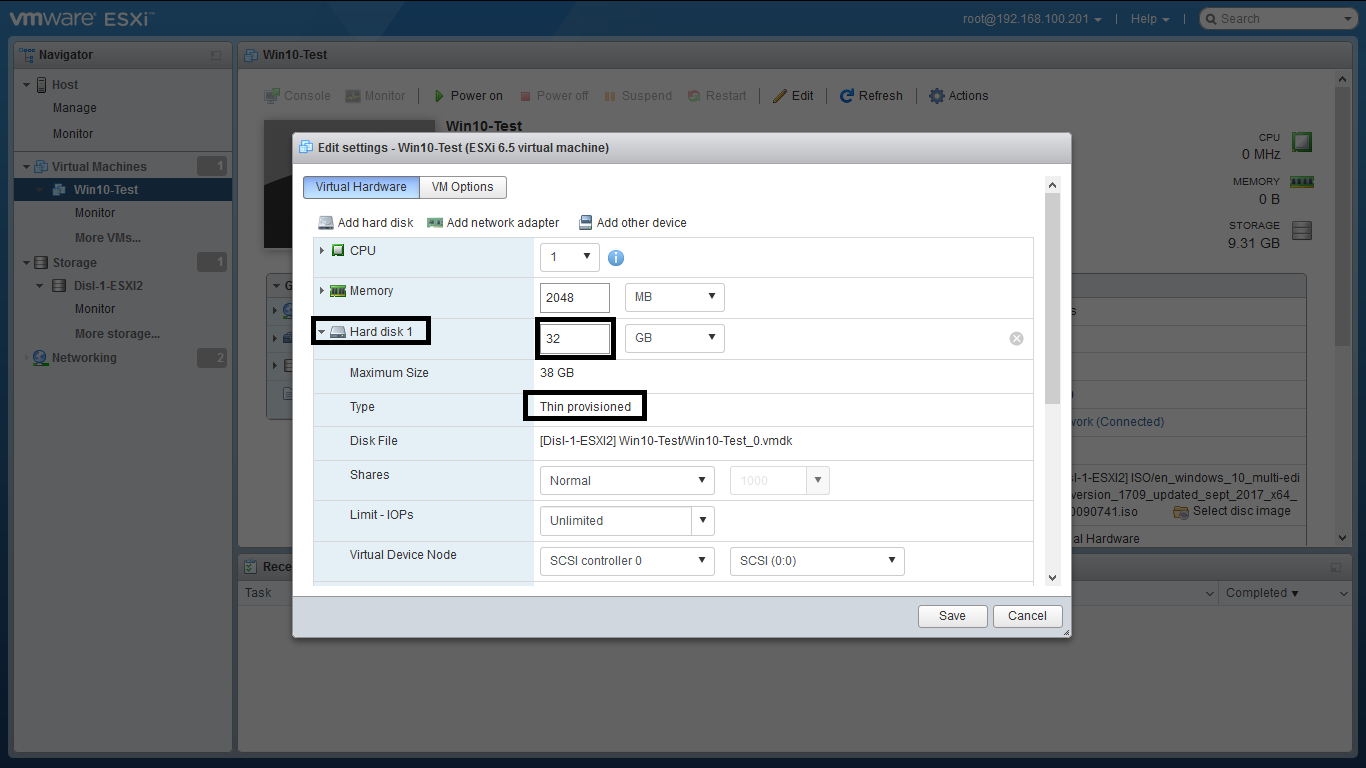Expand the Memory settings row
The width and height of the screenshot is (1366, 768).
(321, 291)
